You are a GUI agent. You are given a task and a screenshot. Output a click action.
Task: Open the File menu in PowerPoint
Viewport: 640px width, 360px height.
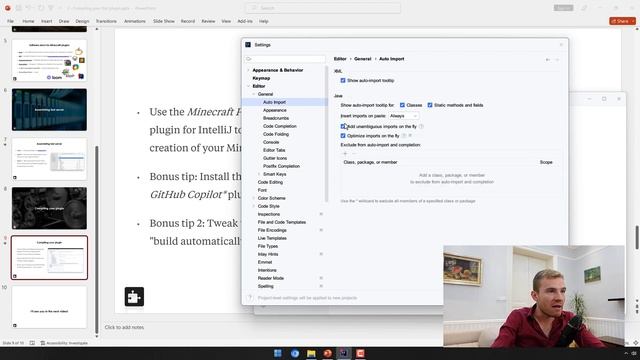point(11,21)
